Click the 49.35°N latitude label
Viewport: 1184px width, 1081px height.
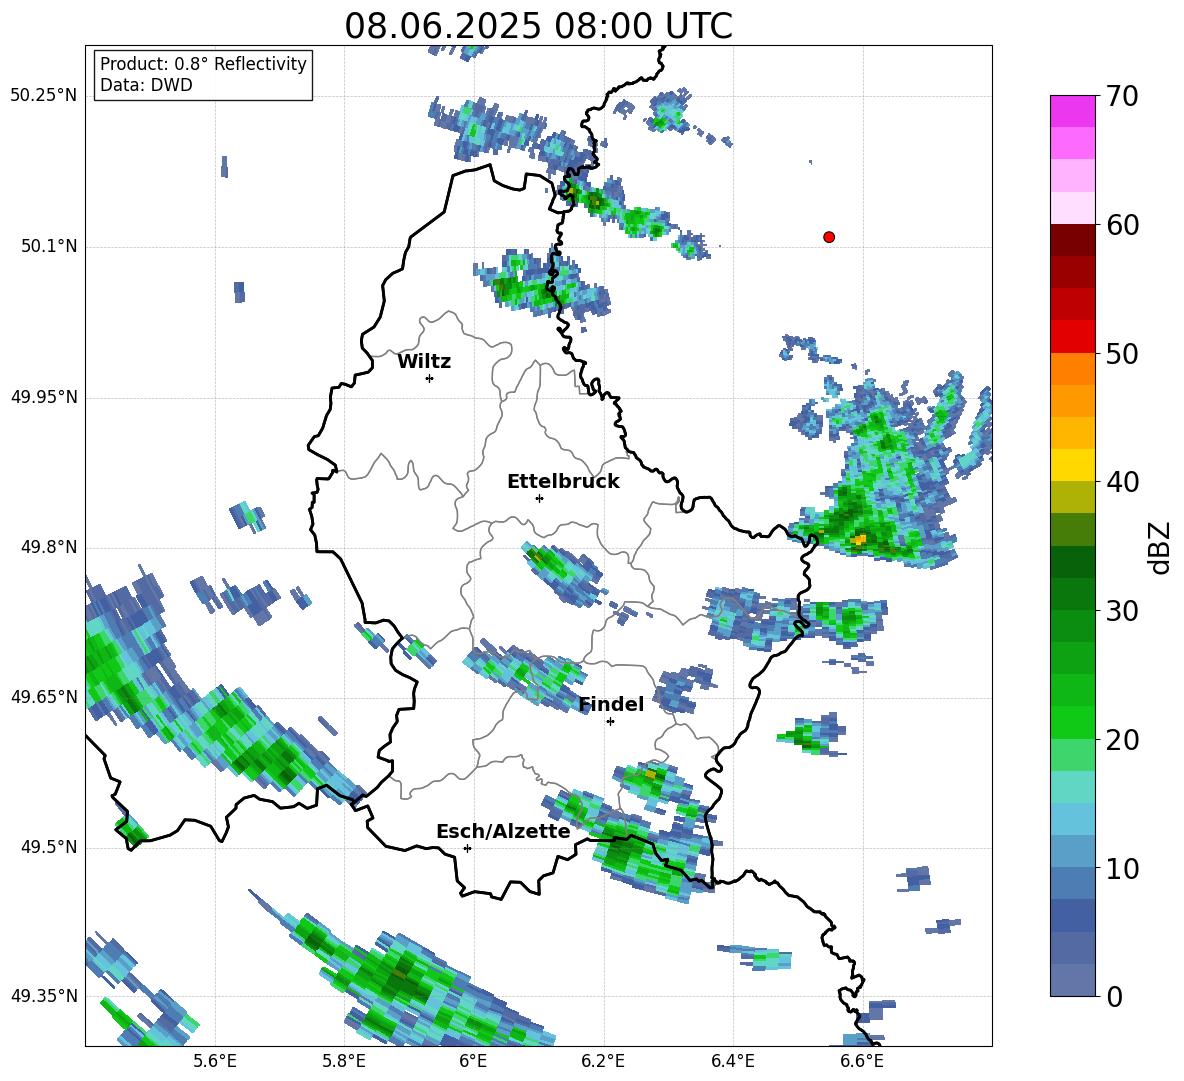click(x=44, y=996)
